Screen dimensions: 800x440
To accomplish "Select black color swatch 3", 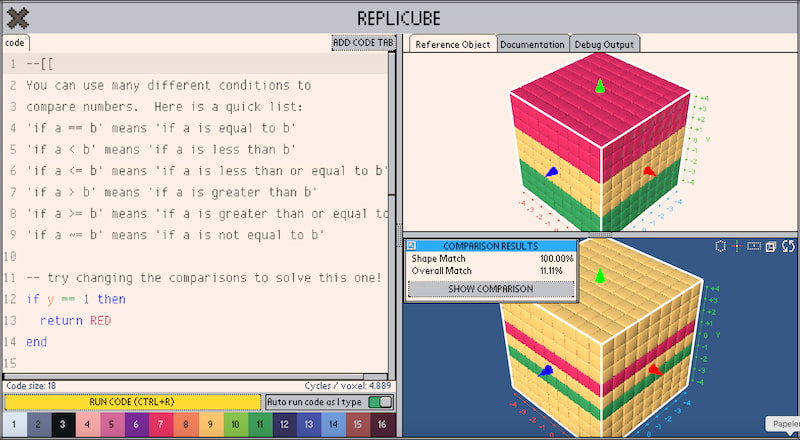I will point(63,425).
